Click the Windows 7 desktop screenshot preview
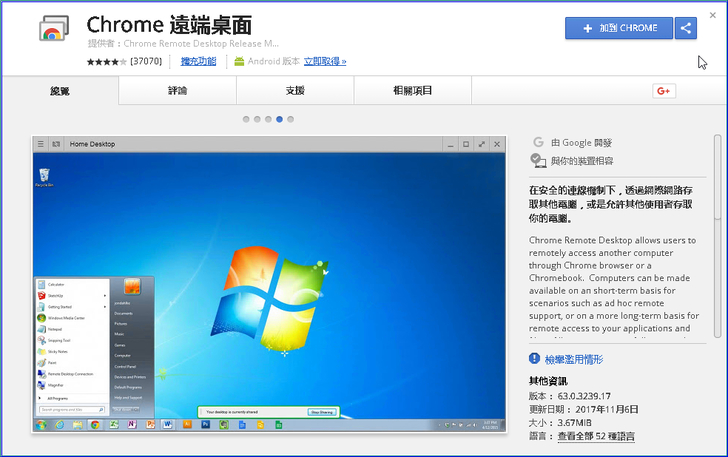The height and width of the screenshot is (457, 728). click(269, 284)
